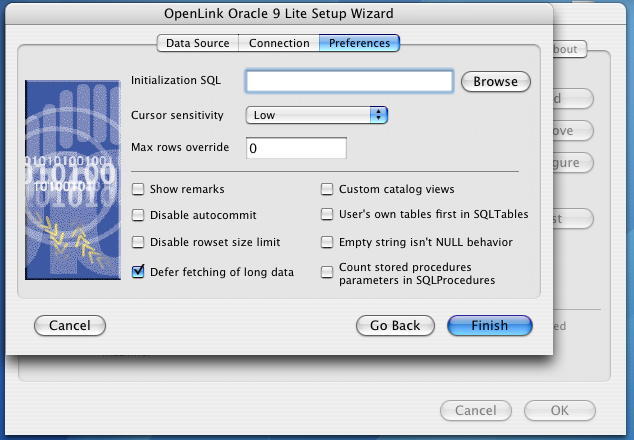Toggle User's own tables first in SQLTables
This screenshot has height=440, width=634.
[327, 214]
